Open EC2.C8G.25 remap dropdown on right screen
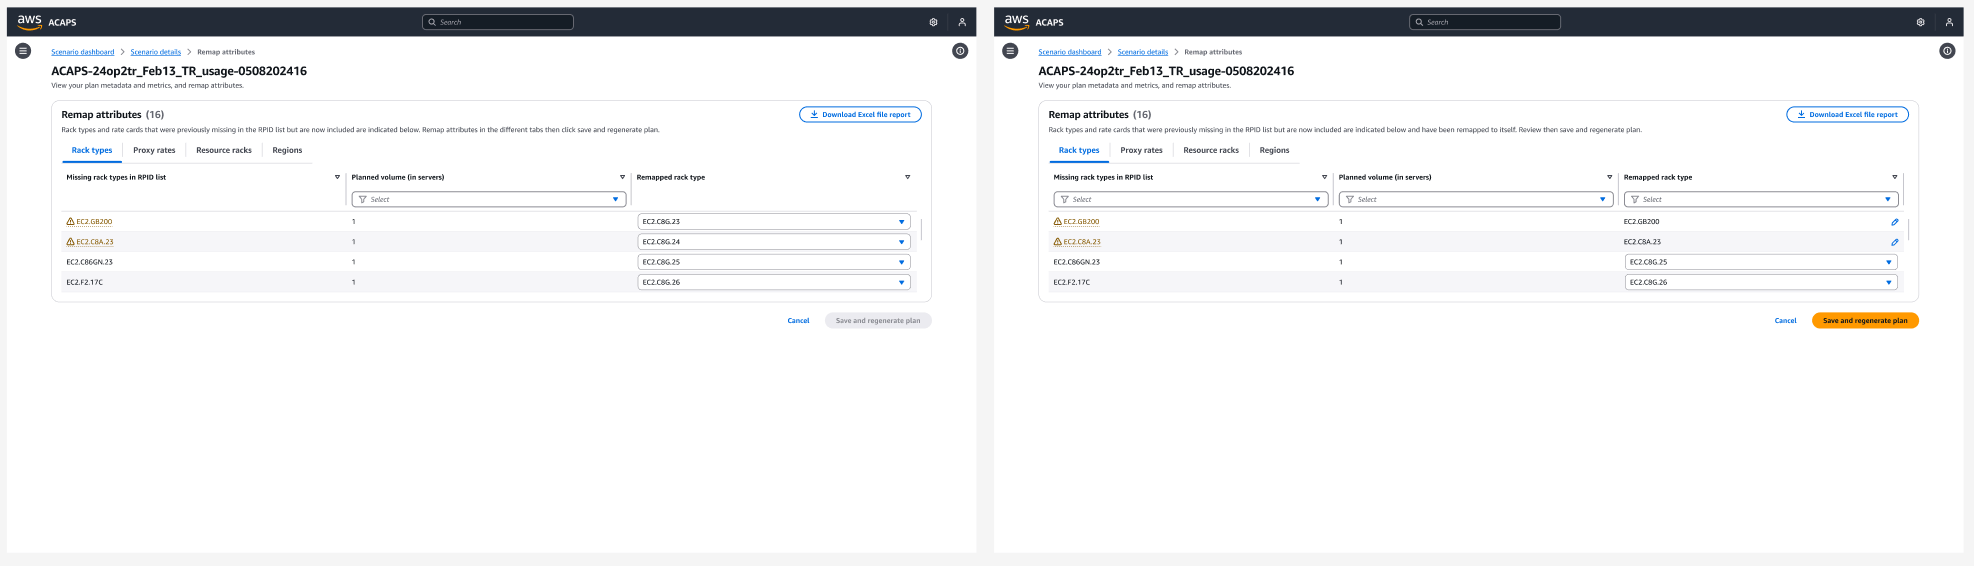Image resolution: width=1974 pixels, height=566 pixels. pos(1761,262)
